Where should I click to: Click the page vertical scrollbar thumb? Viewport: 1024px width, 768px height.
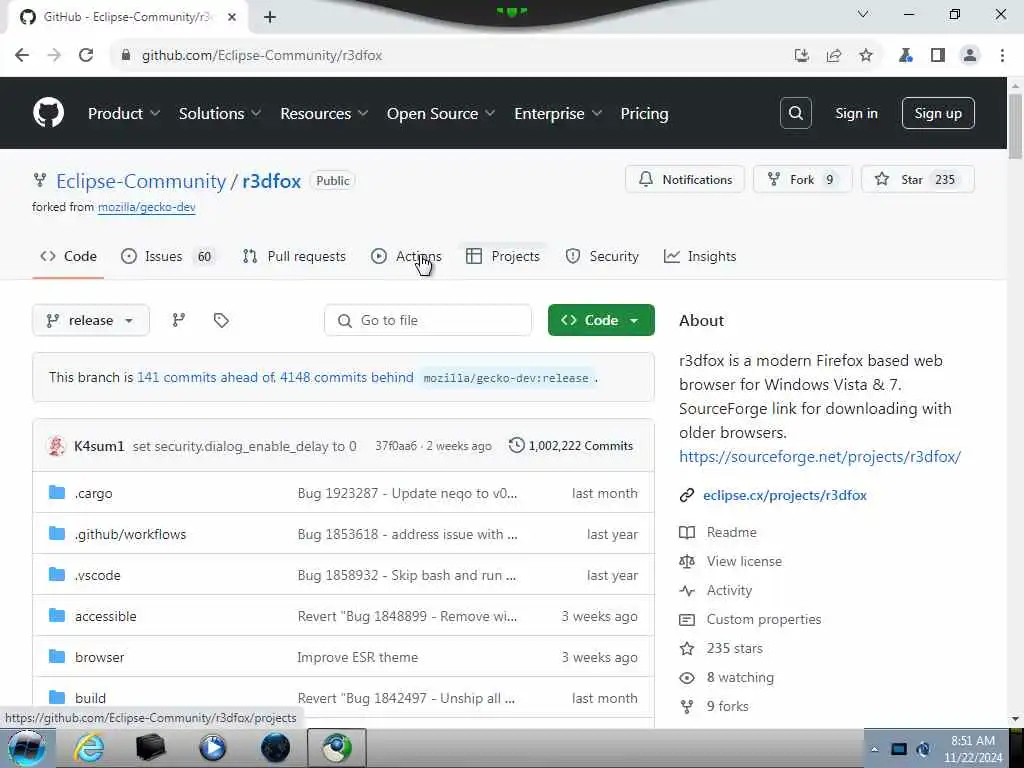click(x=1015, y=126)
